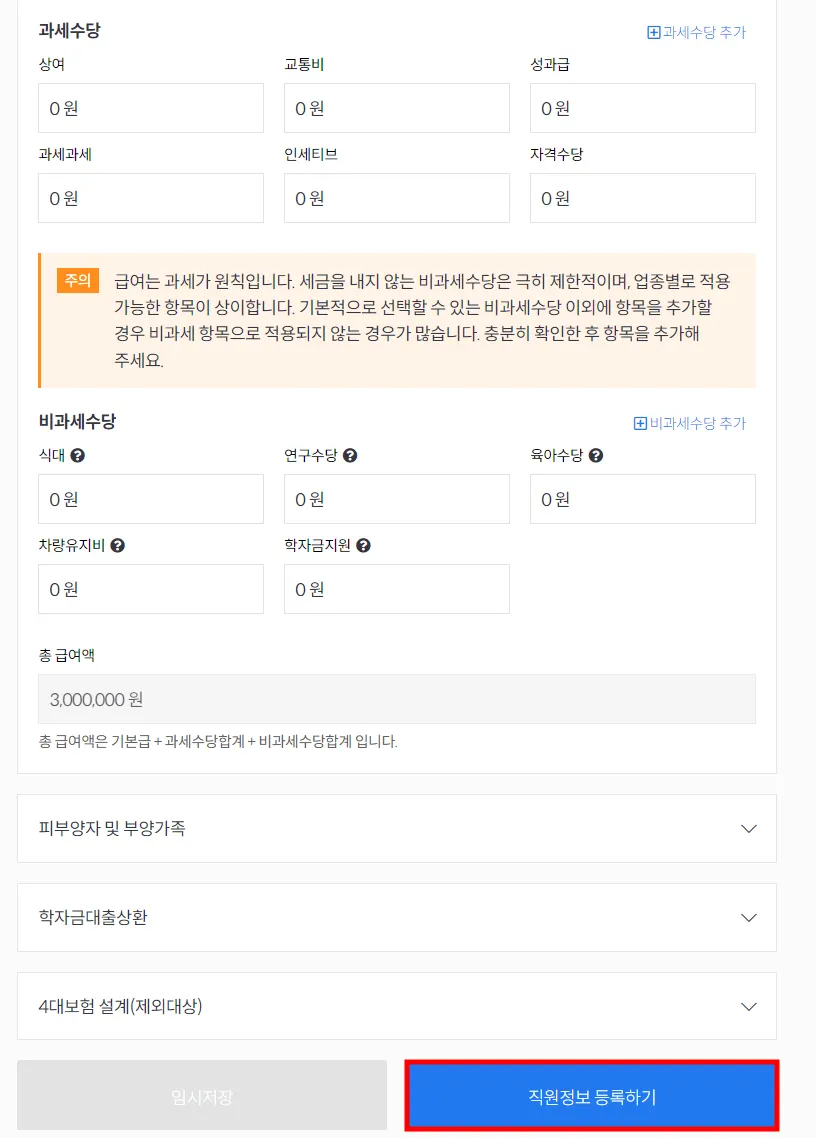
Task: Expand the 학자금대출상환 section
Action: [x=749, y=917]
